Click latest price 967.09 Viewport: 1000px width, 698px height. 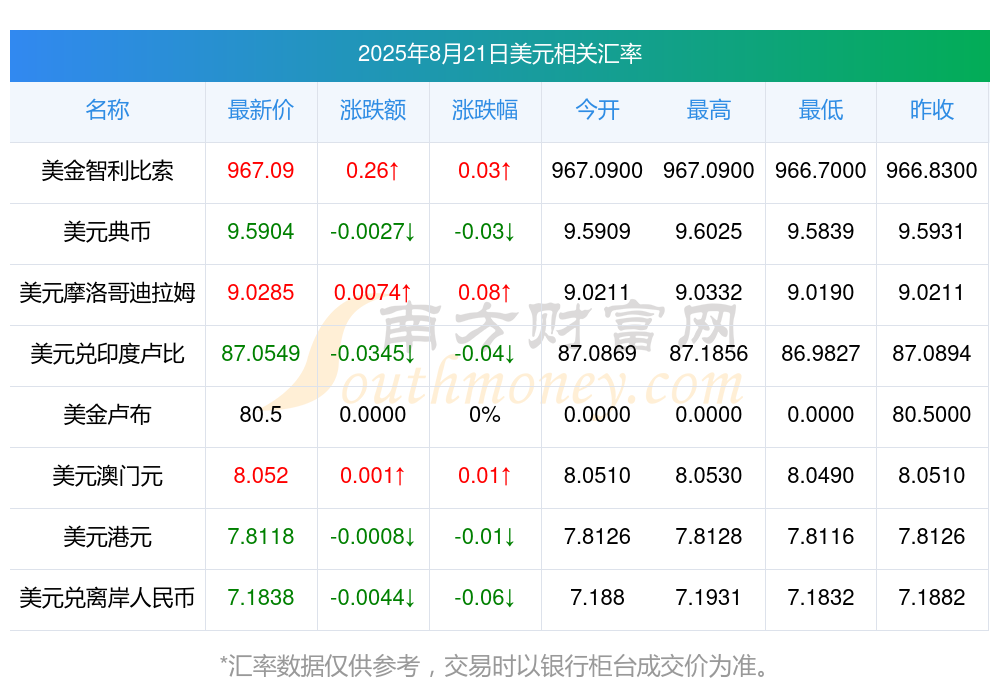coord(261,171)
